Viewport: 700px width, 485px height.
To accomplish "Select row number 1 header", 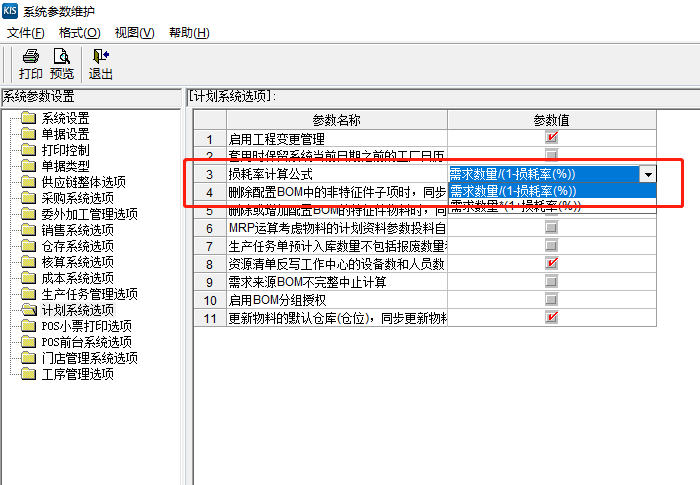I will tap(210, 139).
